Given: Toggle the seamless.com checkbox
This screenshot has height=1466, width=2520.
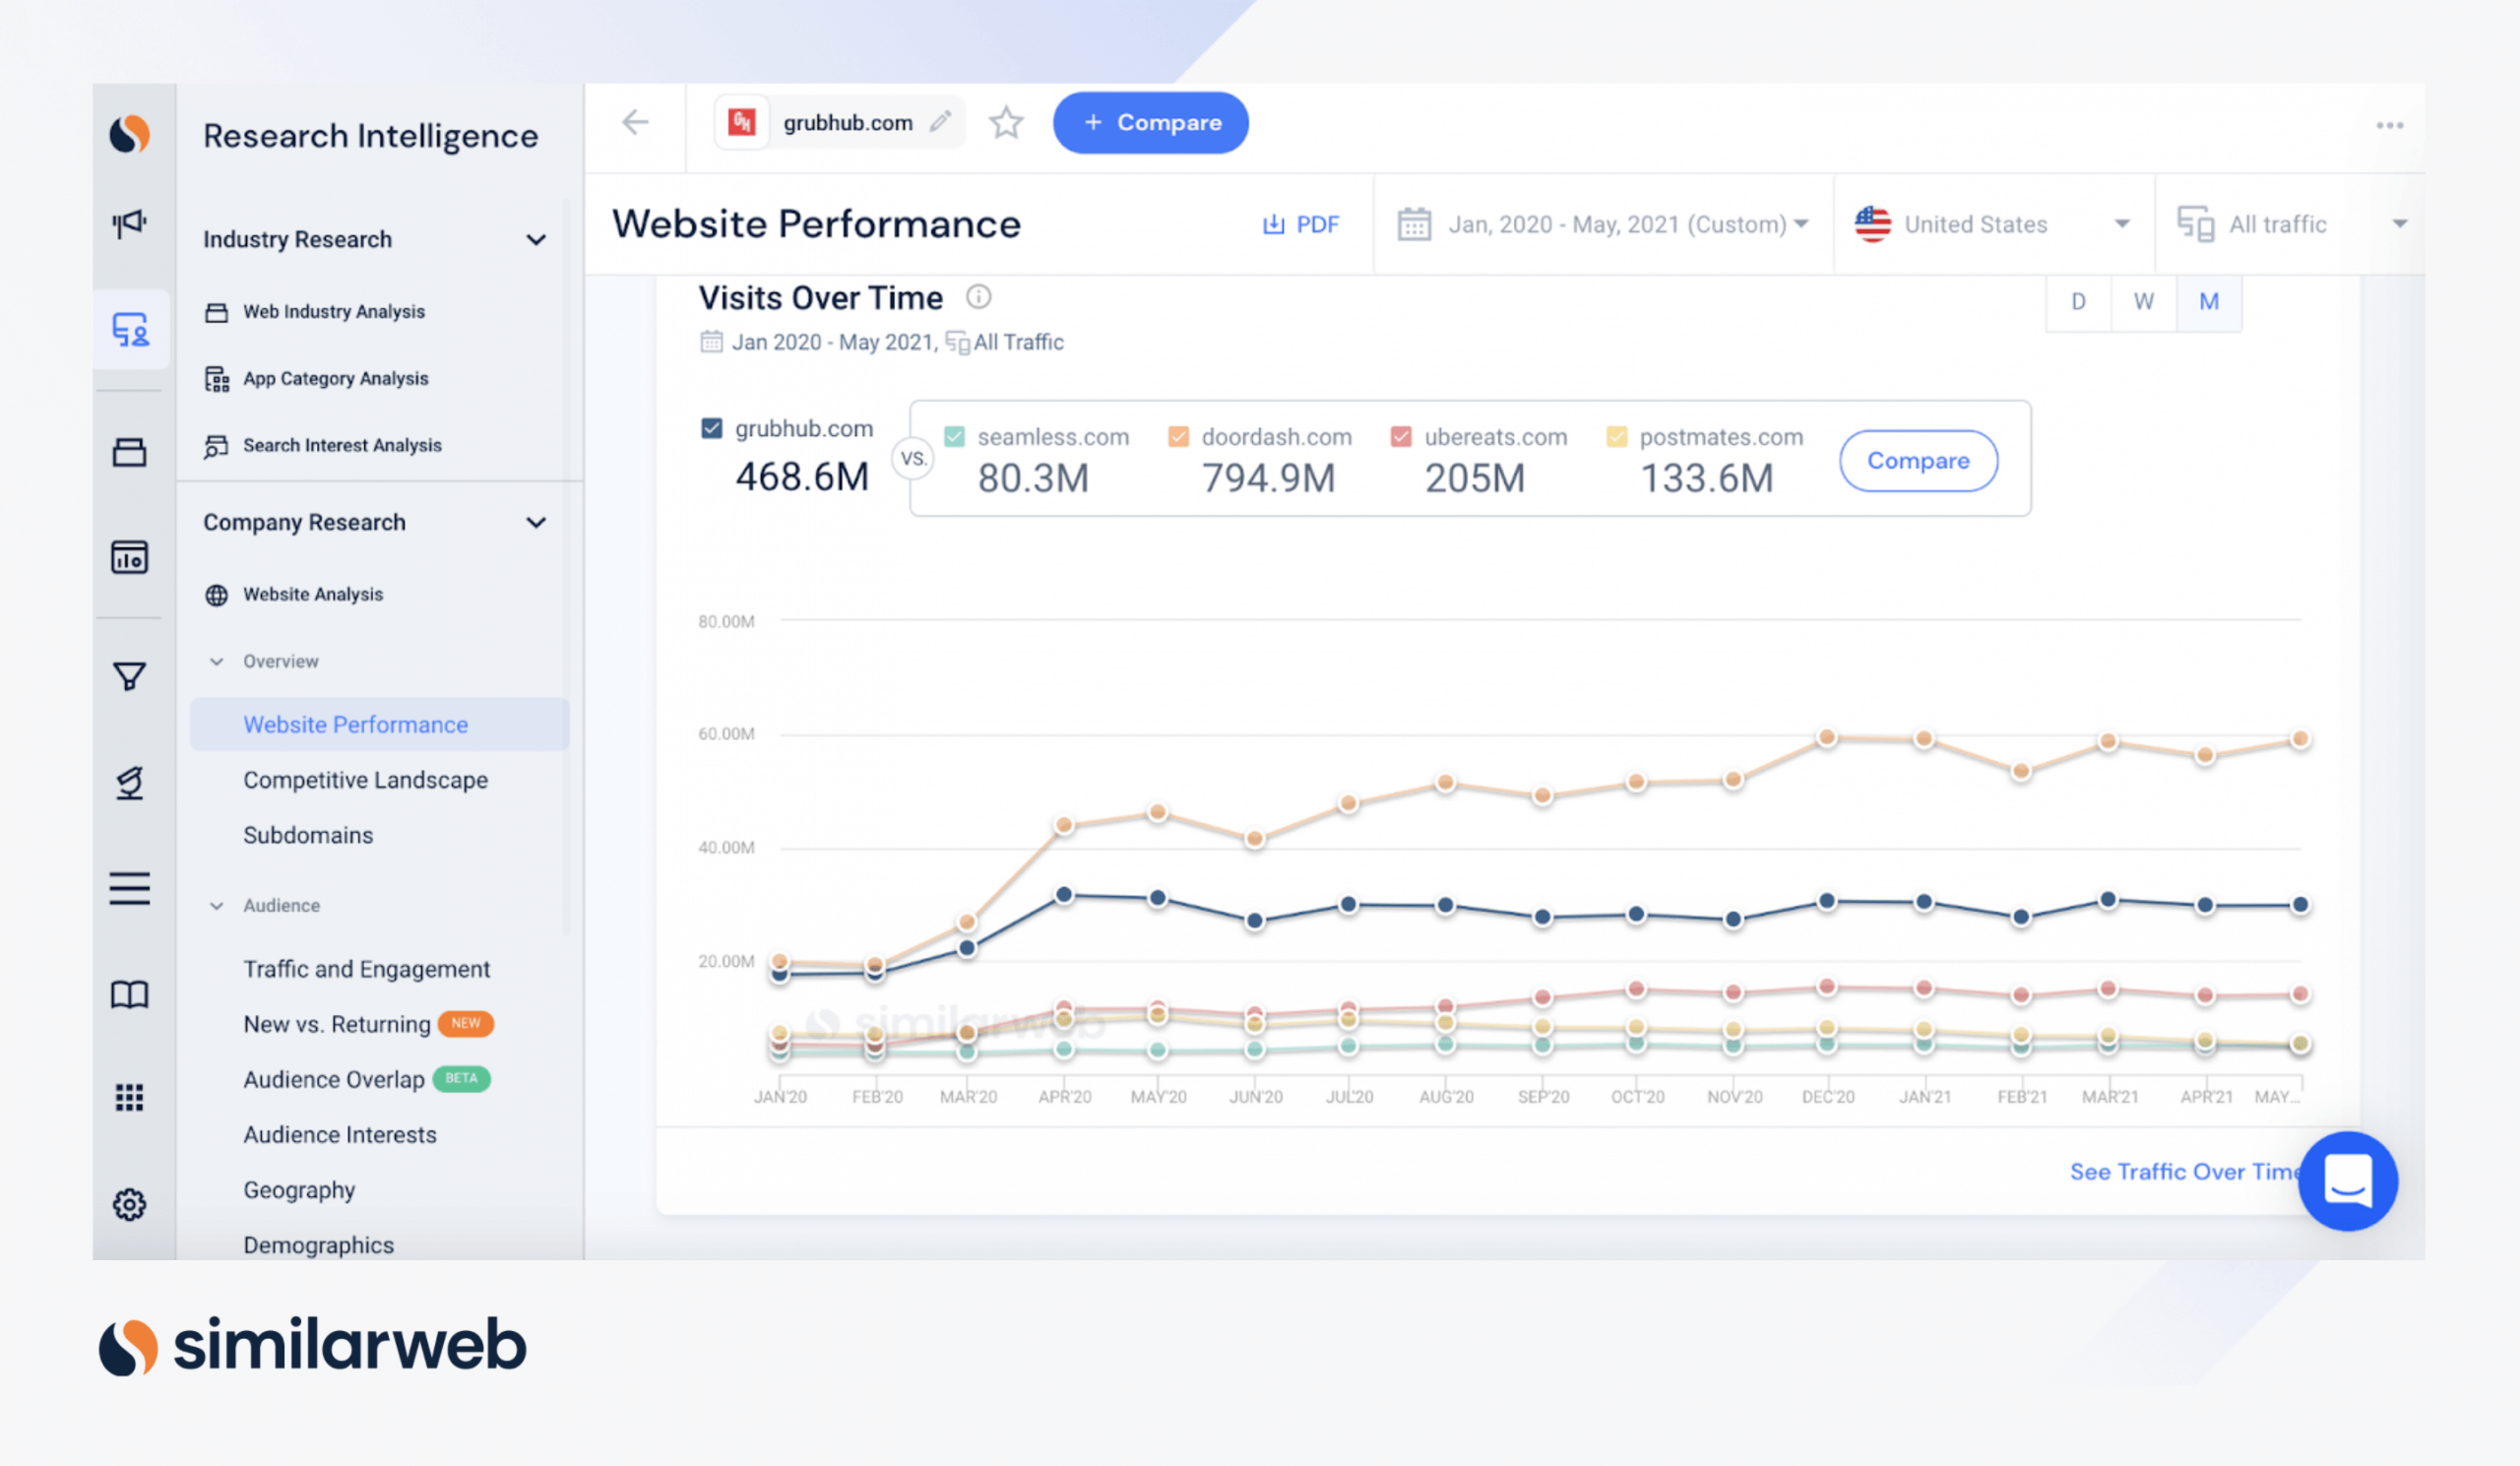Looking at the screenshot, I should pos(954,437).
